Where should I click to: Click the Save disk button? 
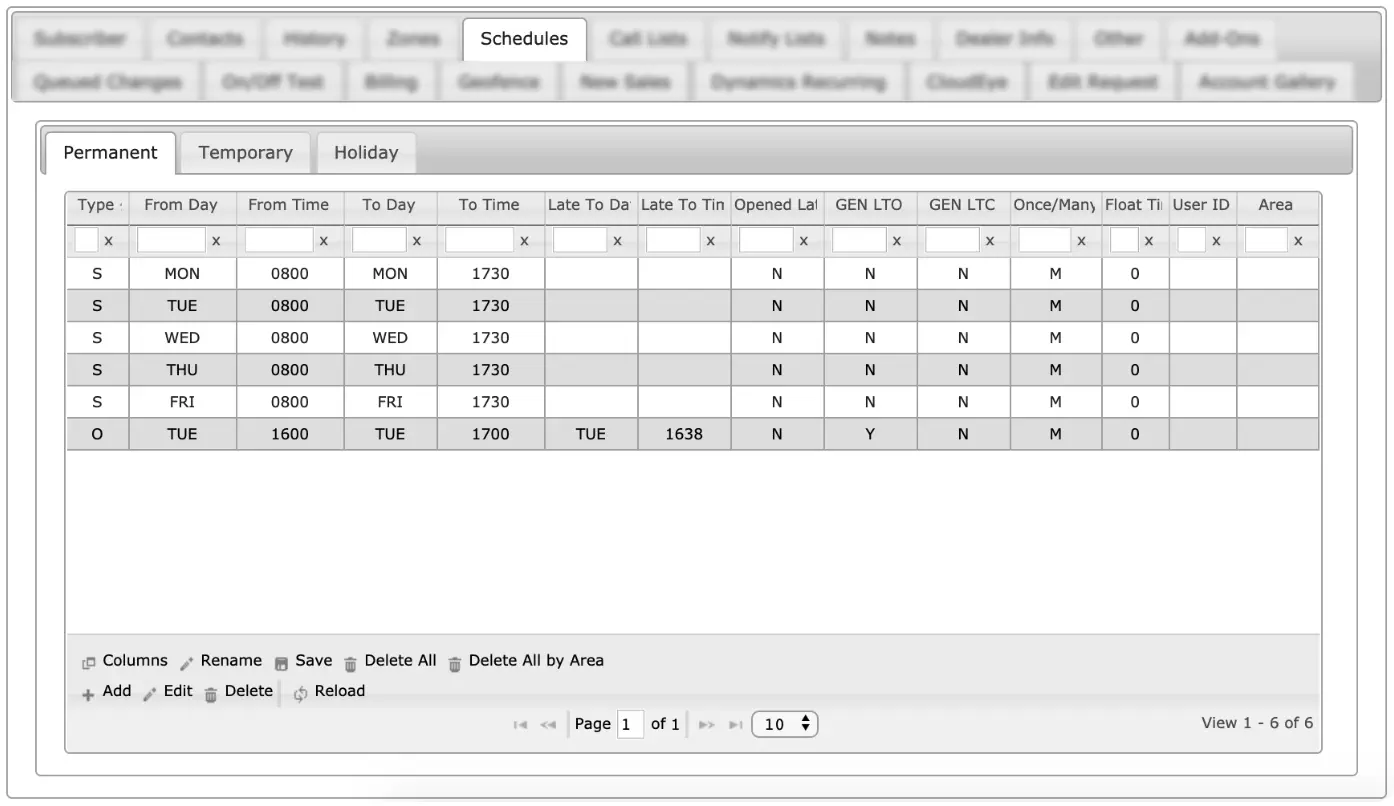303,661
